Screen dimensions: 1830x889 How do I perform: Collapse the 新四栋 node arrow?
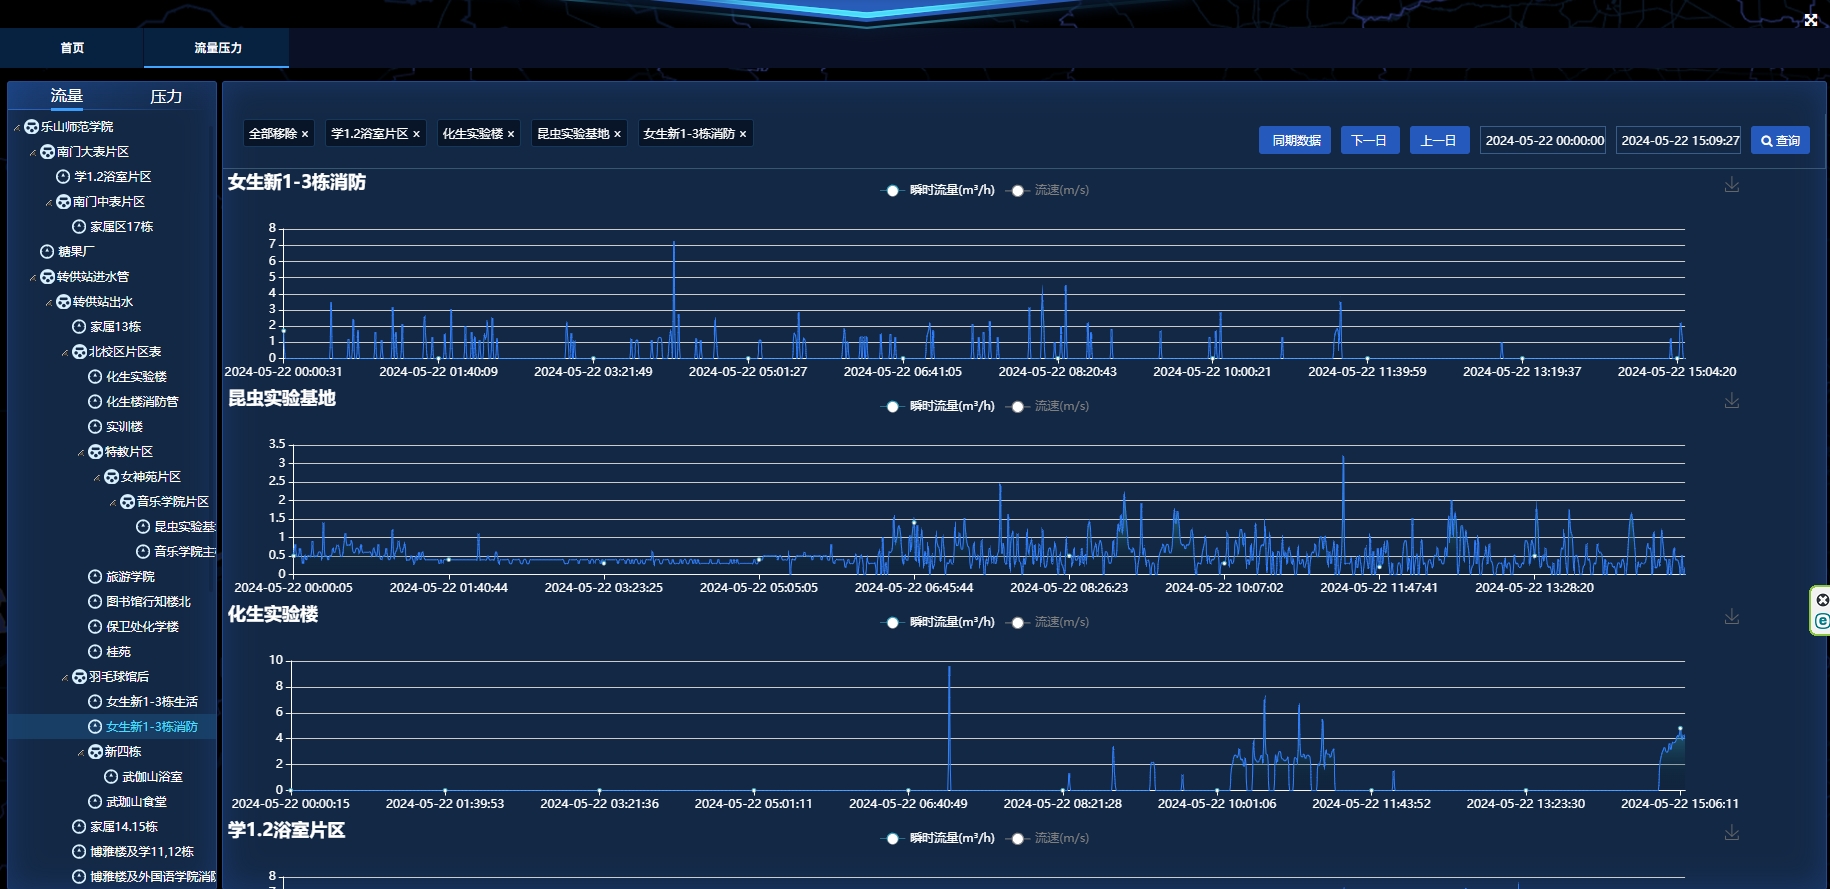click(81, 753)
